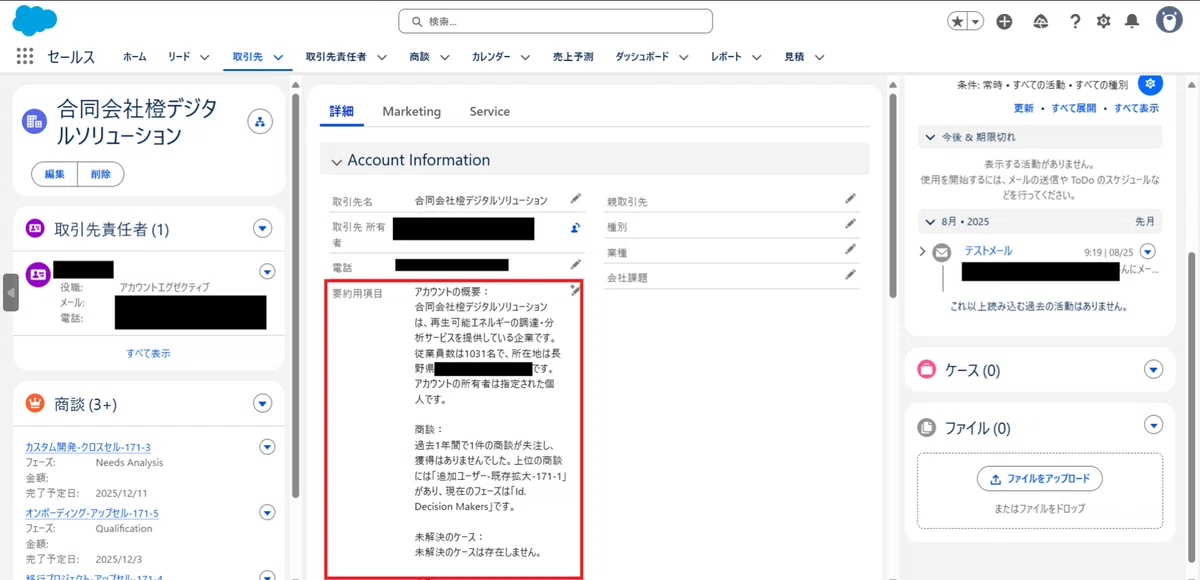Open the Notifications bell icon
This screenshot has height=580, width=1200.
(1132, 21)
